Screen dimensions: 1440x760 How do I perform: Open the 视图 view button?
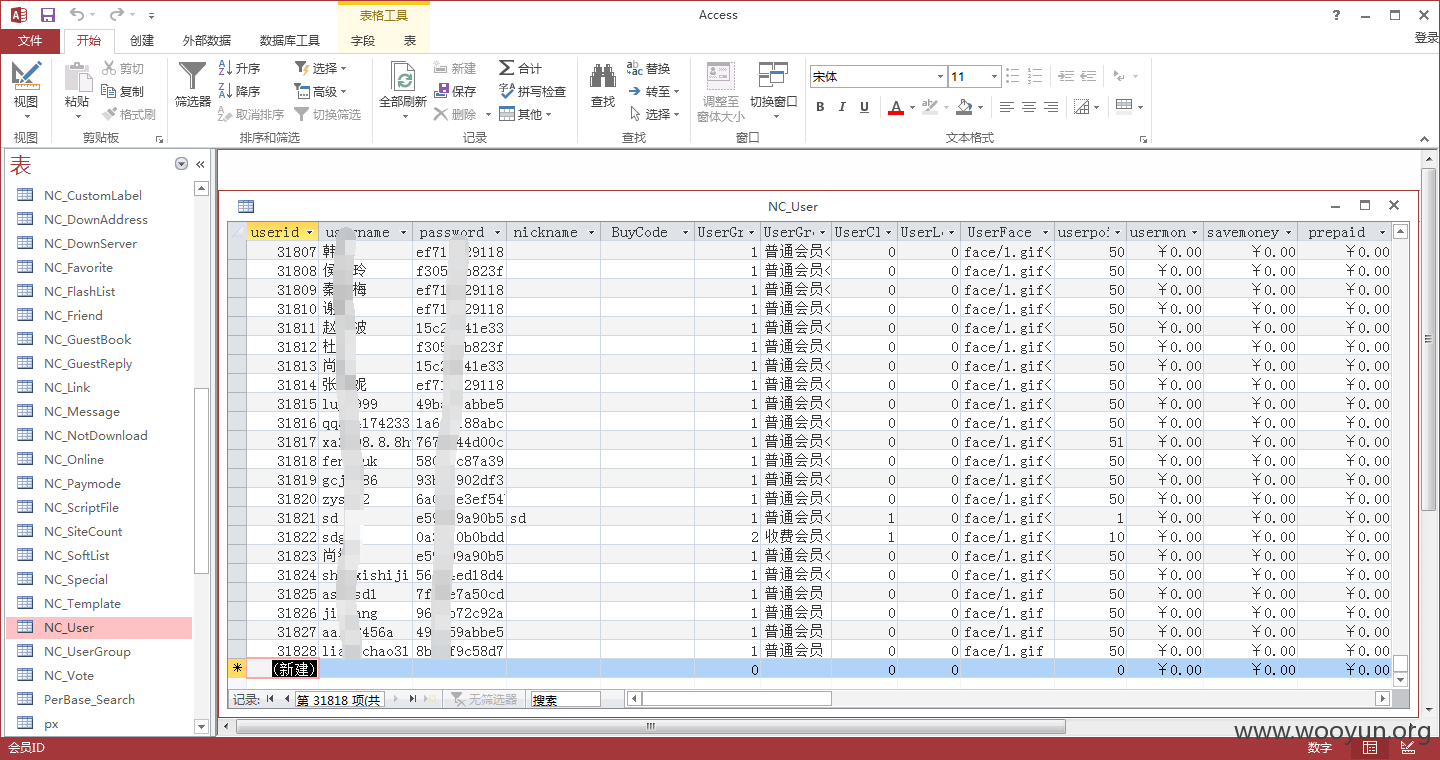pyautogui.click(x=26, y=89)
